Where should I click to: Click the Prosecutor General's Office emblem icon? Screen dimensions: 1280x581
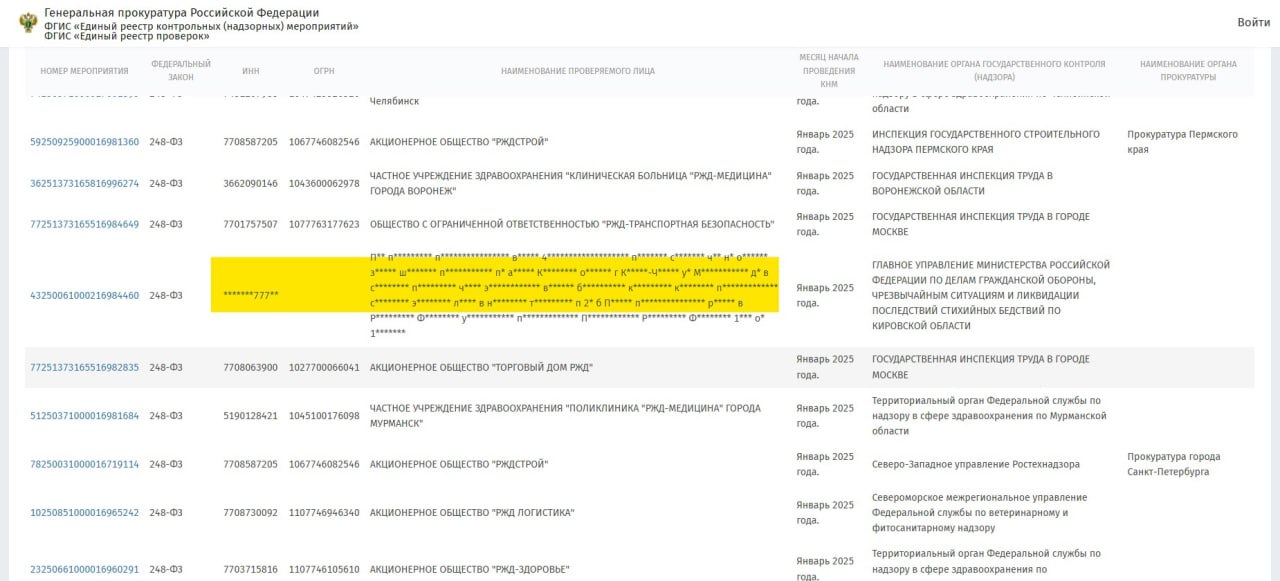point(28,23)
